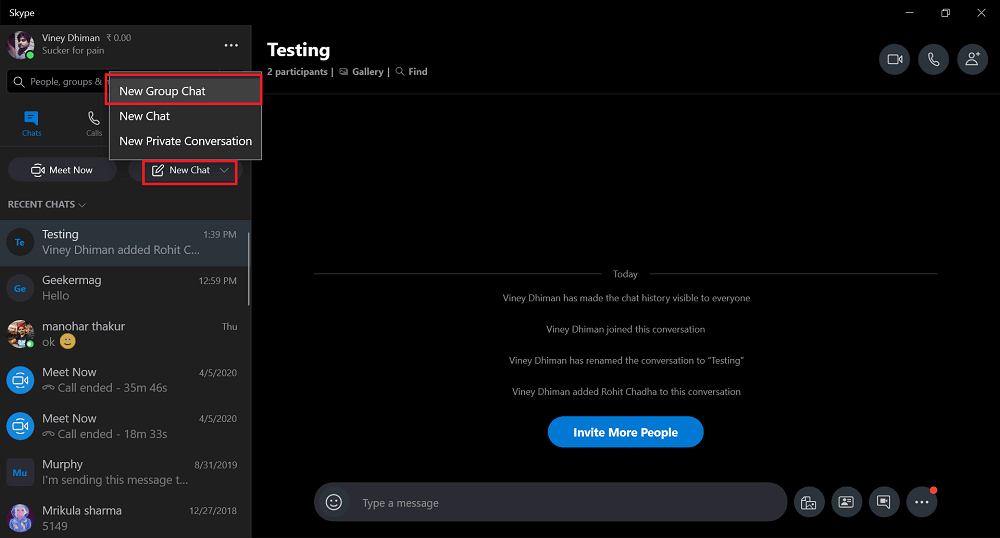Click the chat list scrollbar
Viewport: 1000px width, 538px height.
click(248, 269)
